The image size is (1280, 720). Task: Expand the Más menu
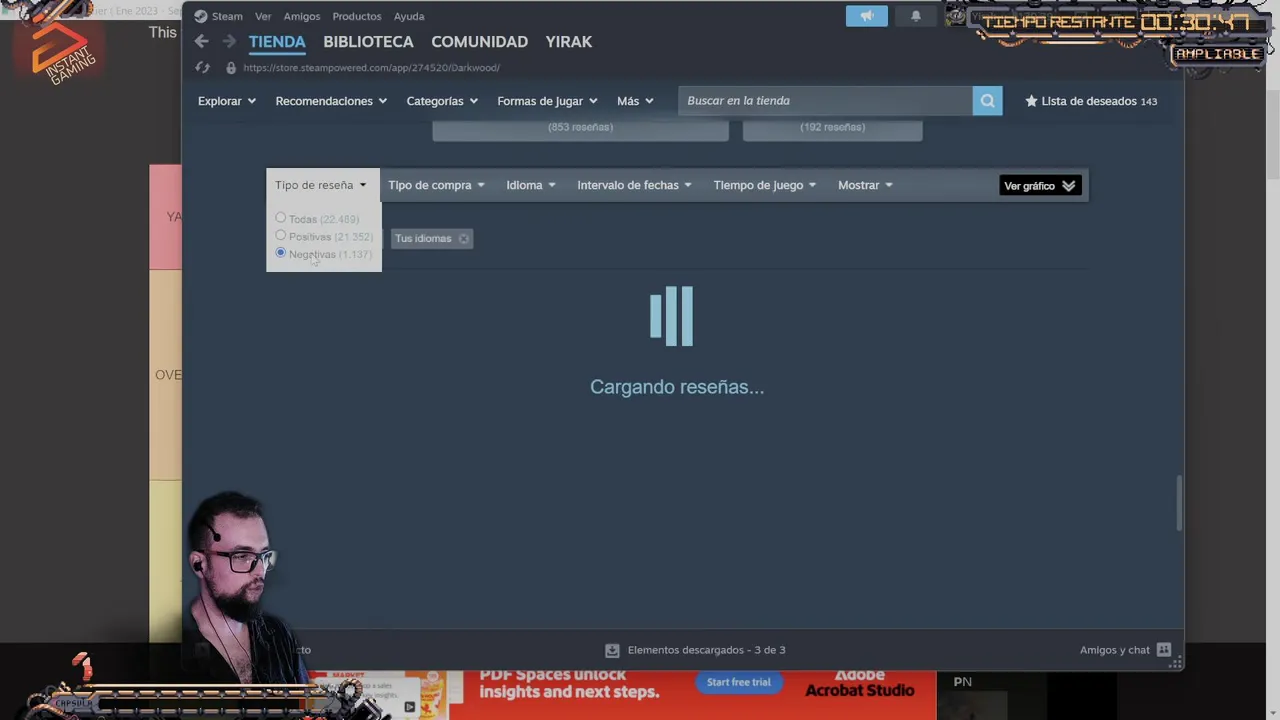click(x=635, y=101)
